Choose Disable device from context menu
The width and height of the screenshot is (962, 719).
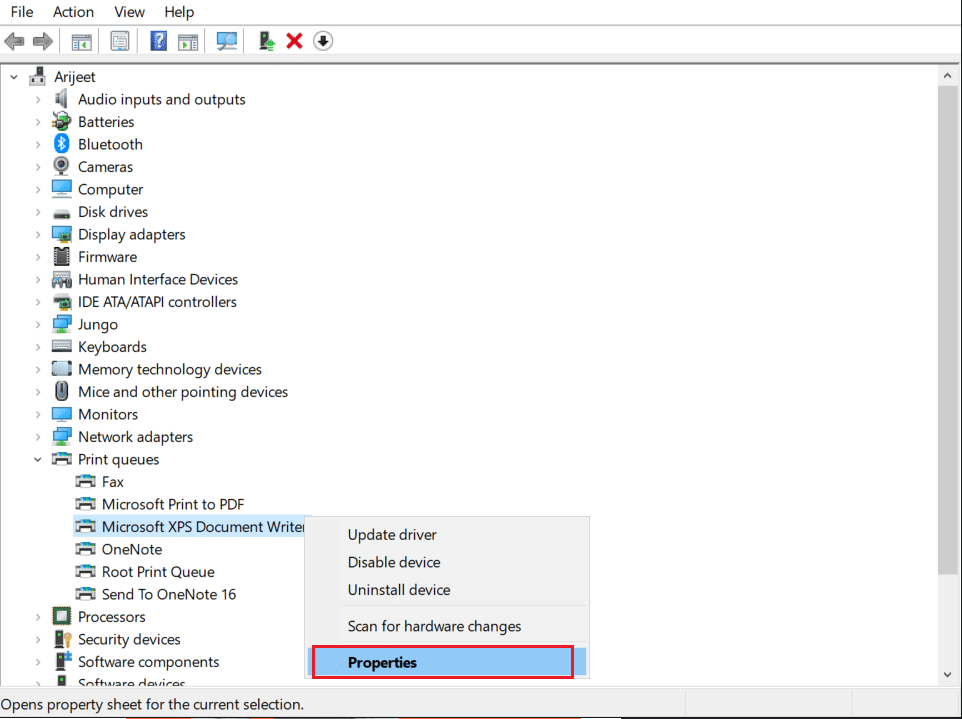(x=447, y=562)
